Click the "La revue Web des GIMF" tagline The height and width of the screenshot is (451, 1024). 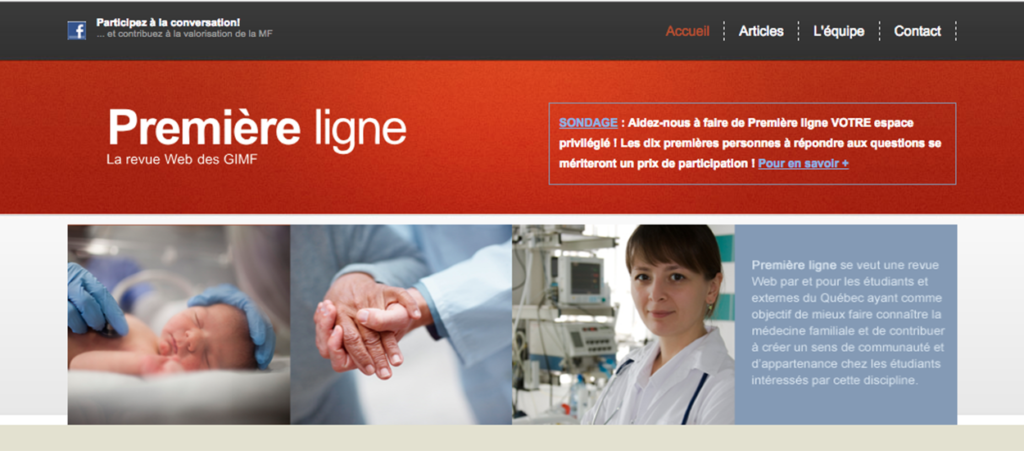pyautogui.click(x=182, y=159)
